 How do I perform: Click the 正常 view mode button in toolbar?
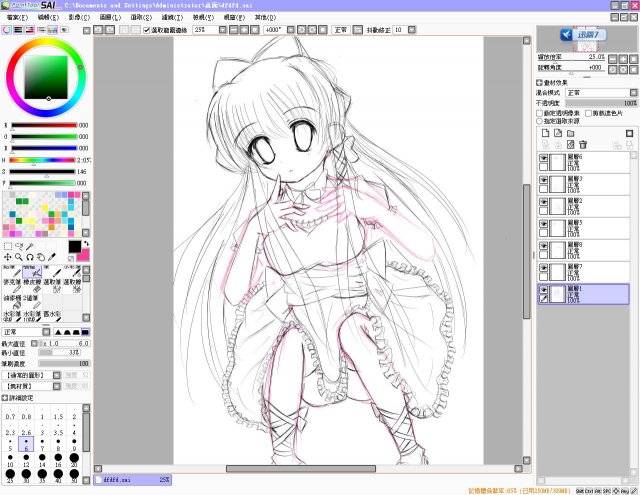click(x=341, y=30)
